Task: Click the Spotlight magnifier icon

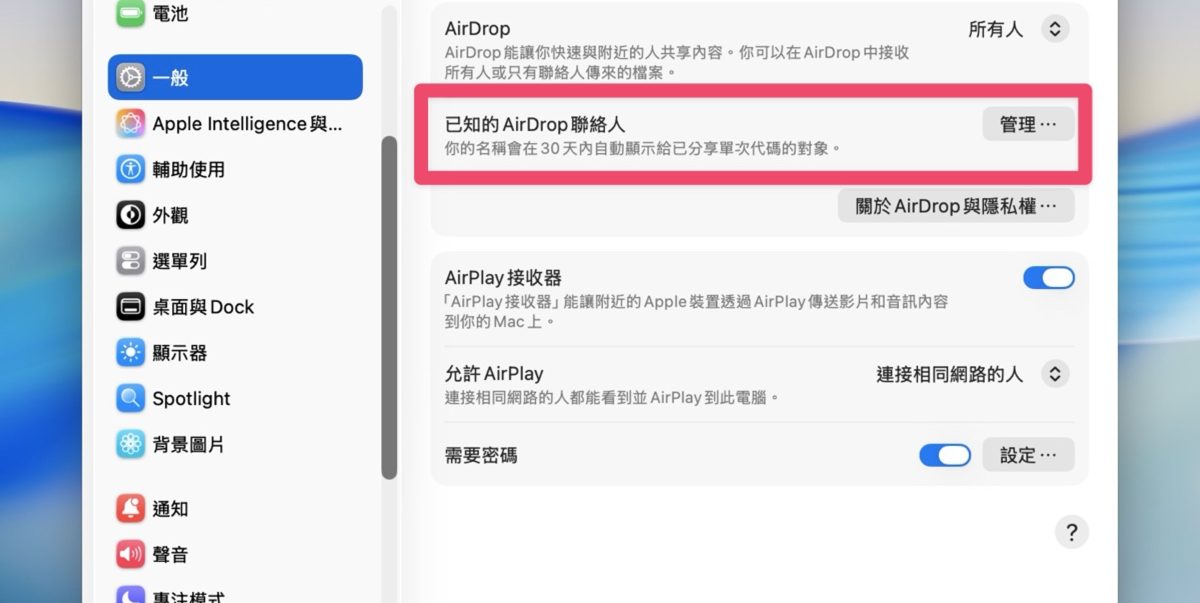Action: [x=131, y=398]
